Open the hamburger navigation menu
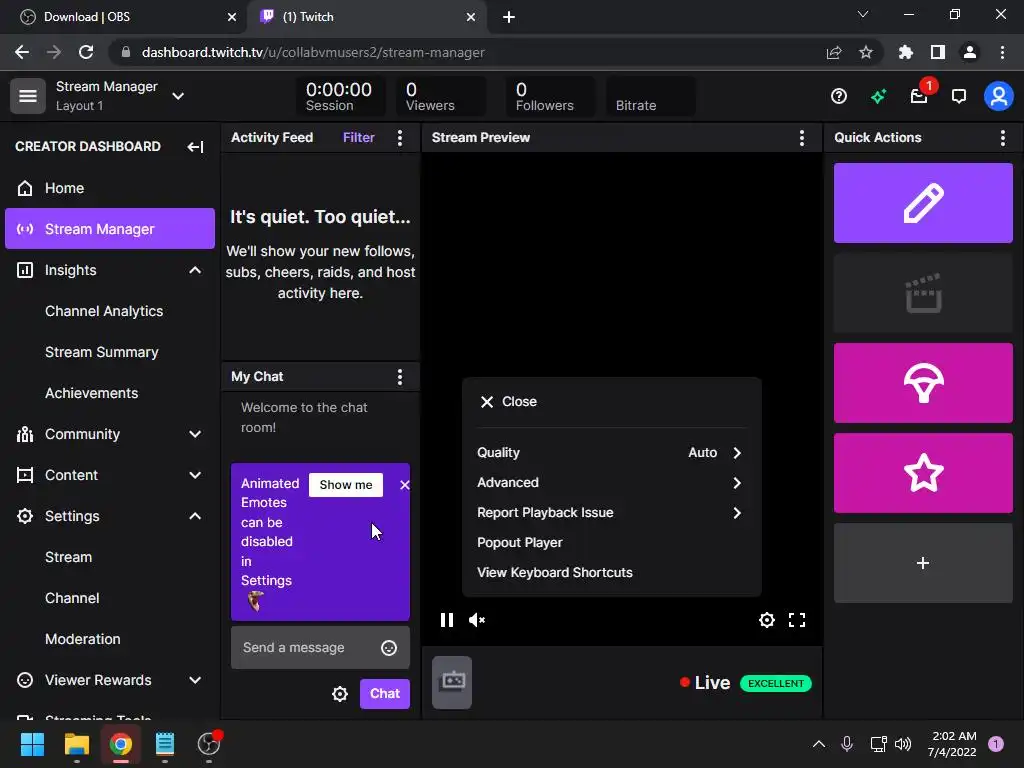 pyautogui.click(x=27, y=96)
